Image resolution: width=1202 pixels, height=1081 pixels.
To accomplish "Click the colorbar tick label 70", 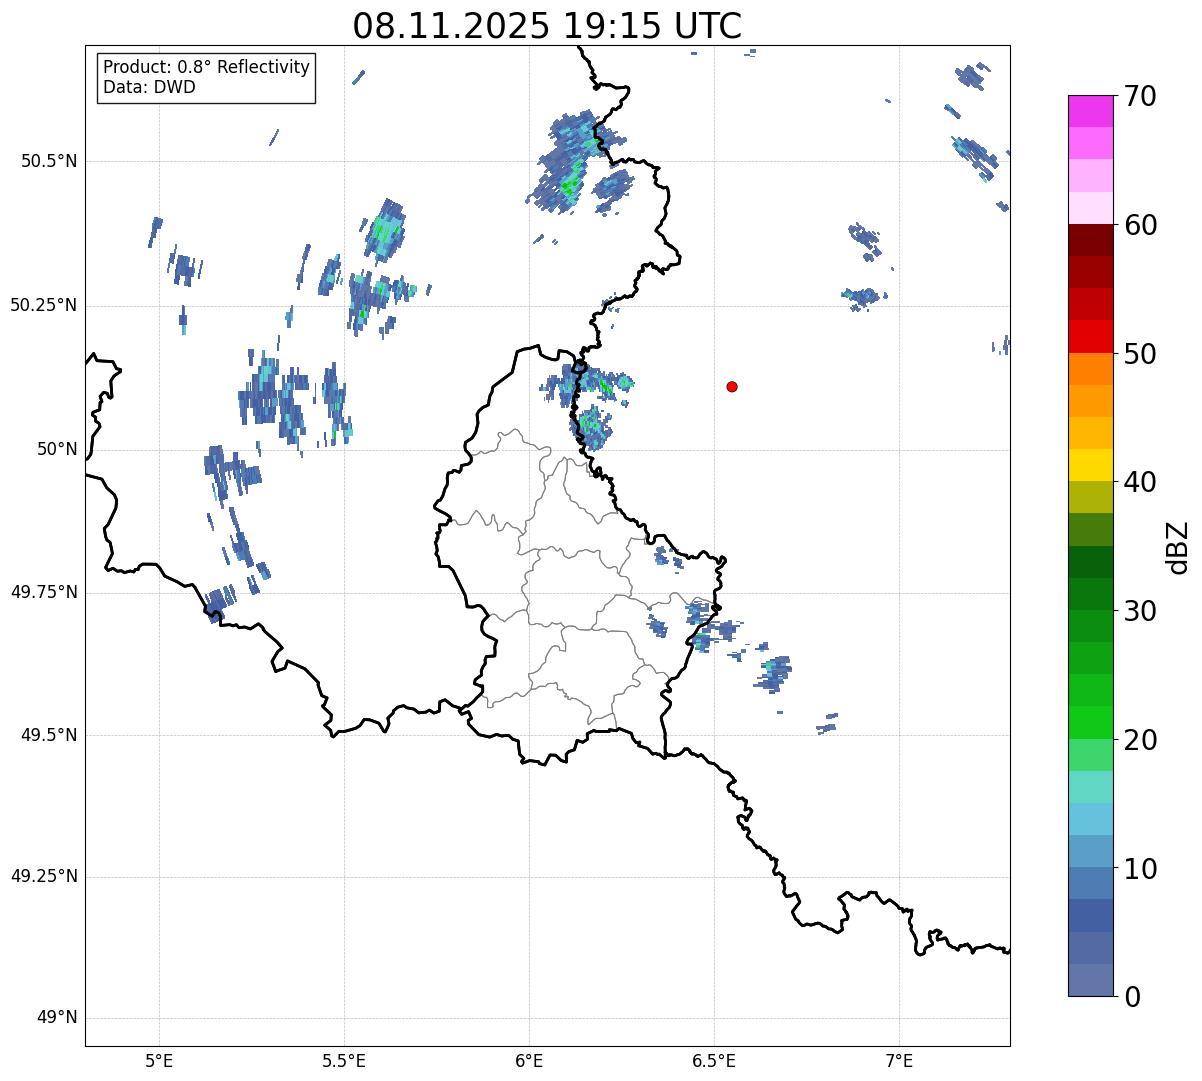I will [1139, 97].
